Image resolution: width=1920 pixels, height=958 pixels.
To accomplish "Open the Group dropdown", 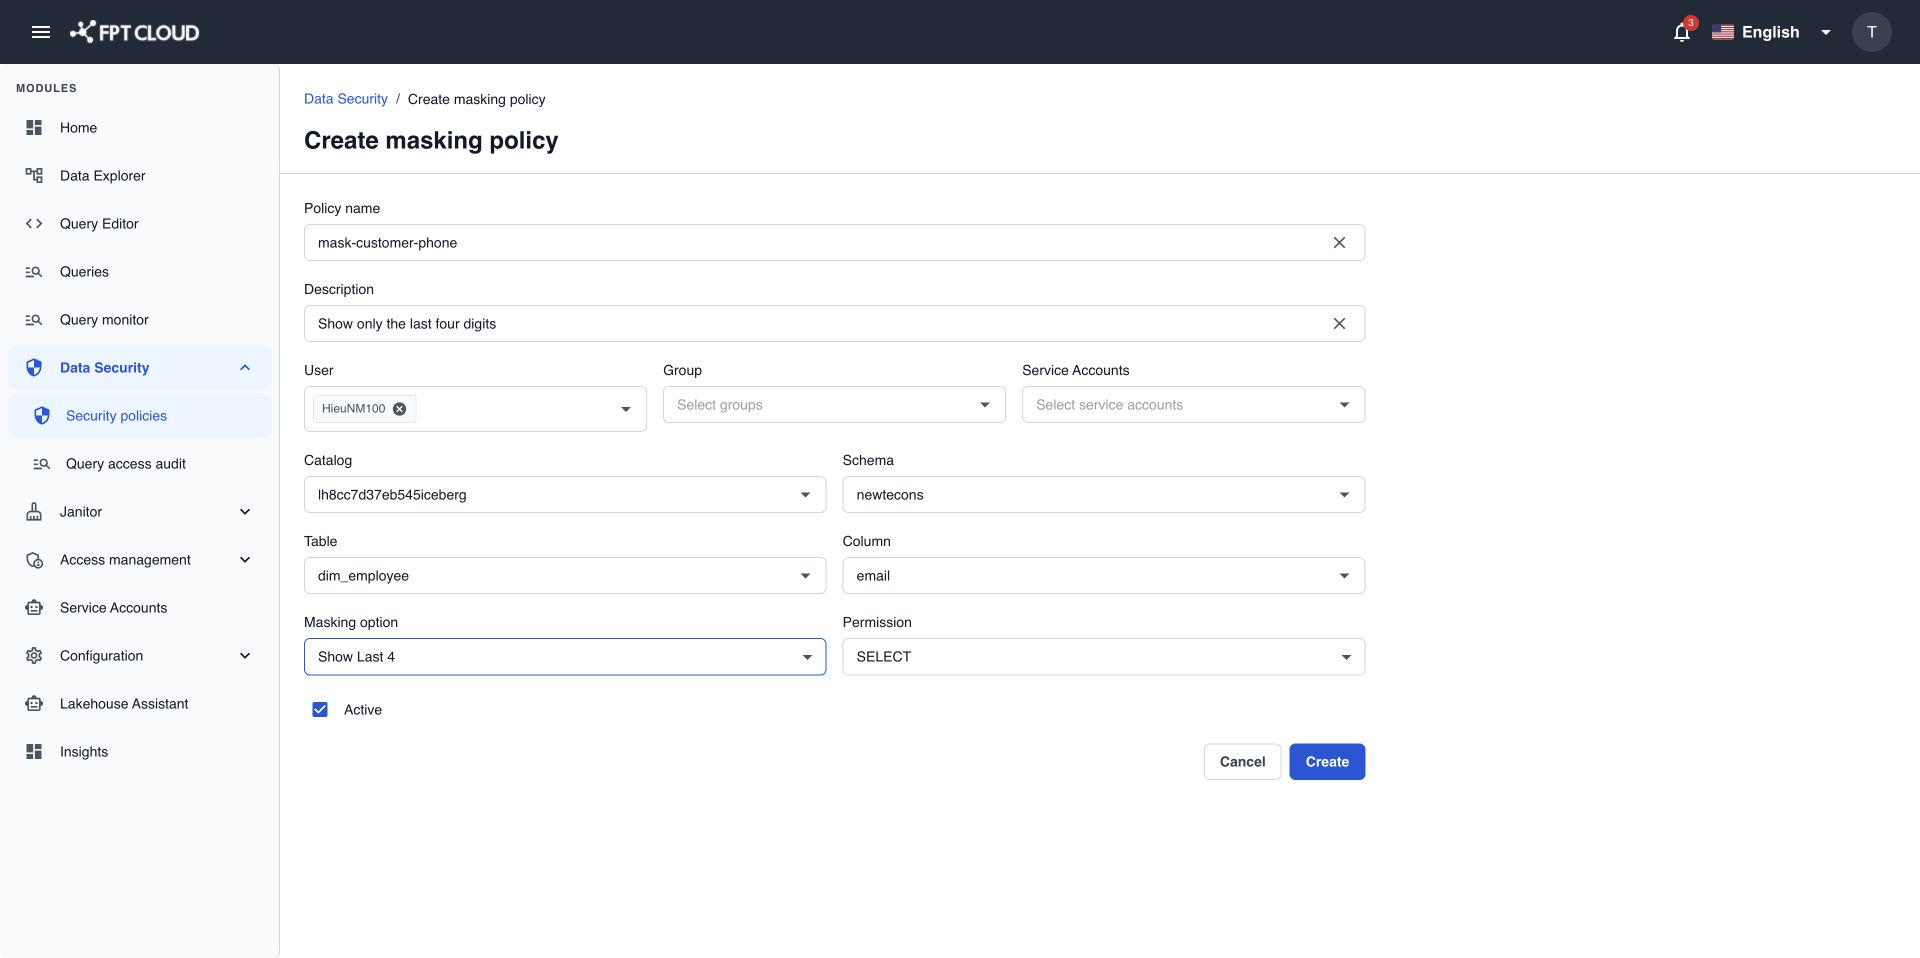I will [834, 405].
